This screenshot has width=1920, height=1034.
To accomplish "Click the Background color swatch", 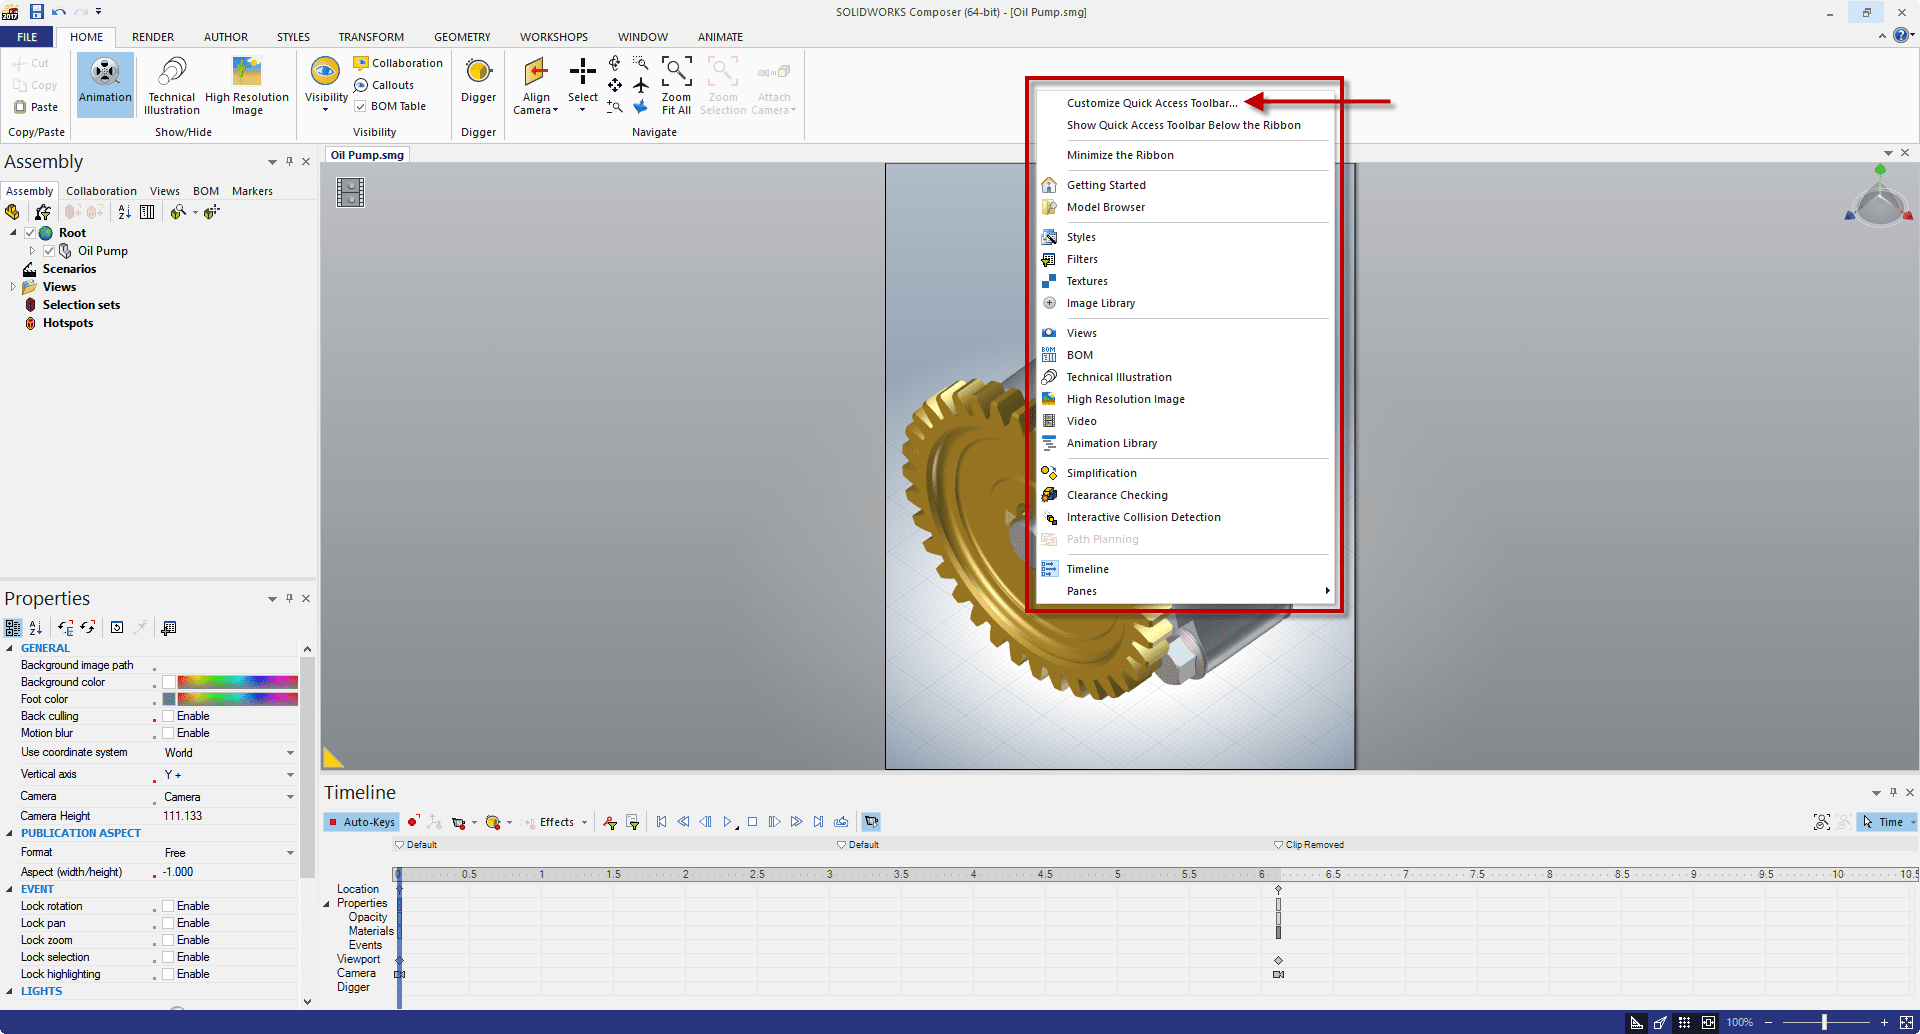I will [169, 682].
